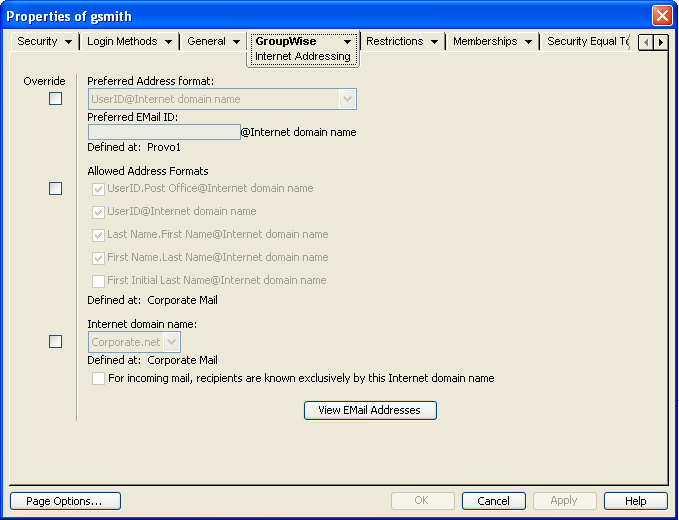The height and width of the screenshot is (520, 679).
Task: Toggle Last Name.First Name address format
Action: (x=98, y=235)
